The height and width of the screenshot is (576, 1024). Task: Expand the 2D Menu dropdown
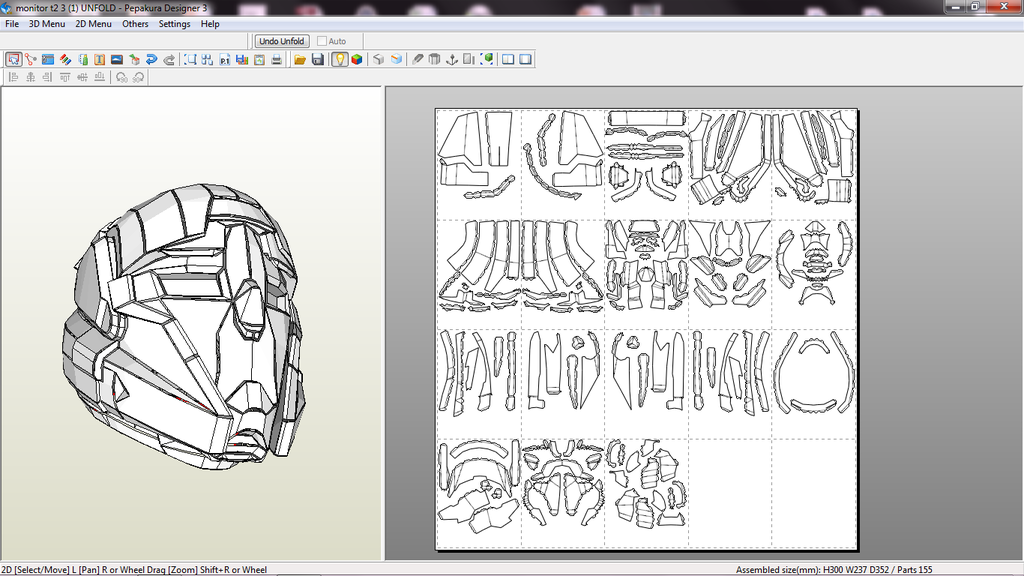click(94, 24)
